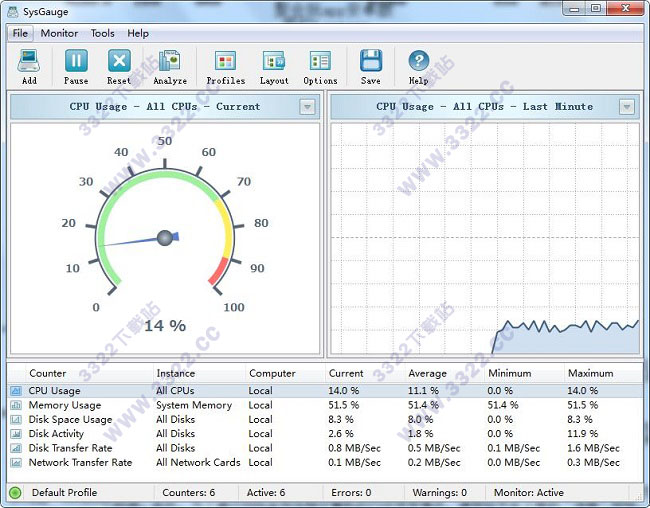Click the System Memory instance cell
This screenshot has width=650, height=508.
(194, 405)
